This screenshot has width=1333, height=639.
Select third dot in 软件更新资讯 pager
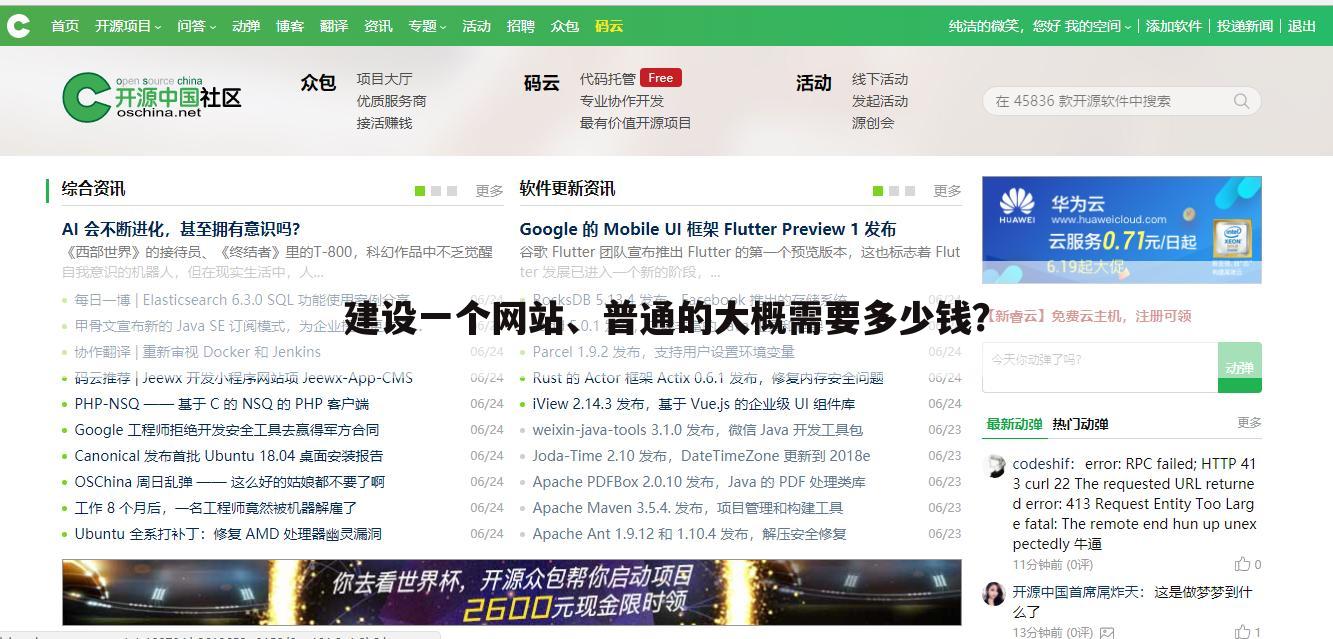(x=910, y=191)
